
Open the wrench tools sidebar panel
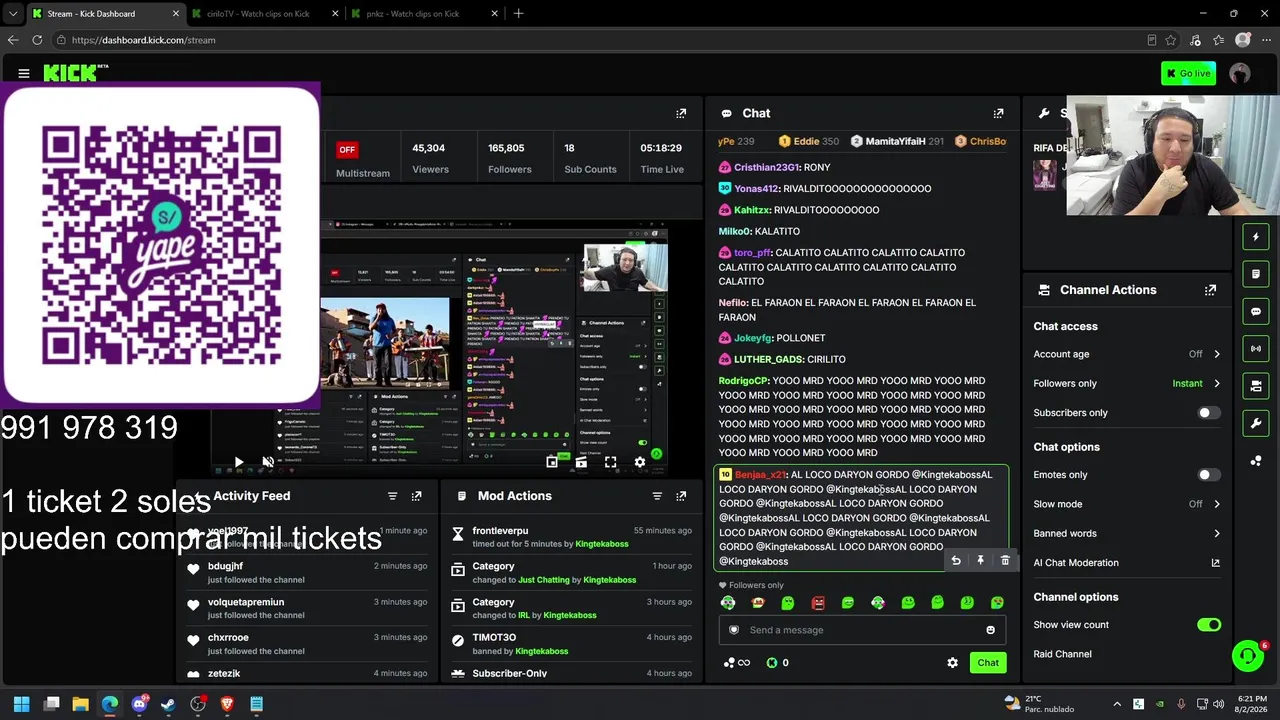point(1256,424)
